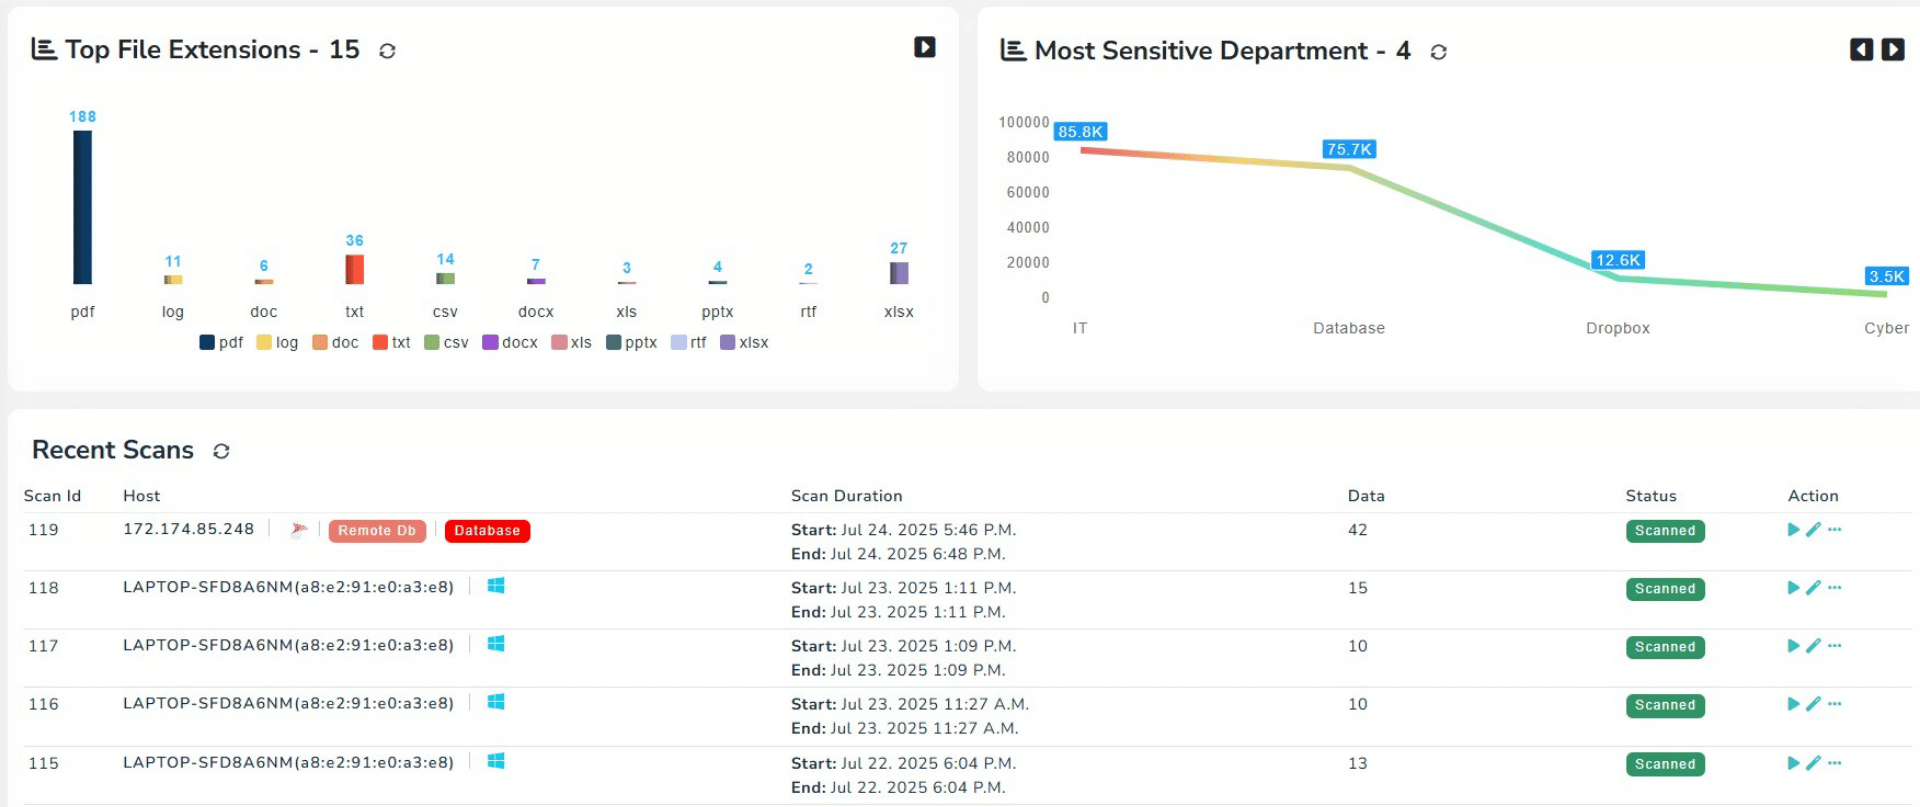Viewport: 1920px width, 807px height.
Task: Refresh the Recent Scans table
Action: pos(221,451)
